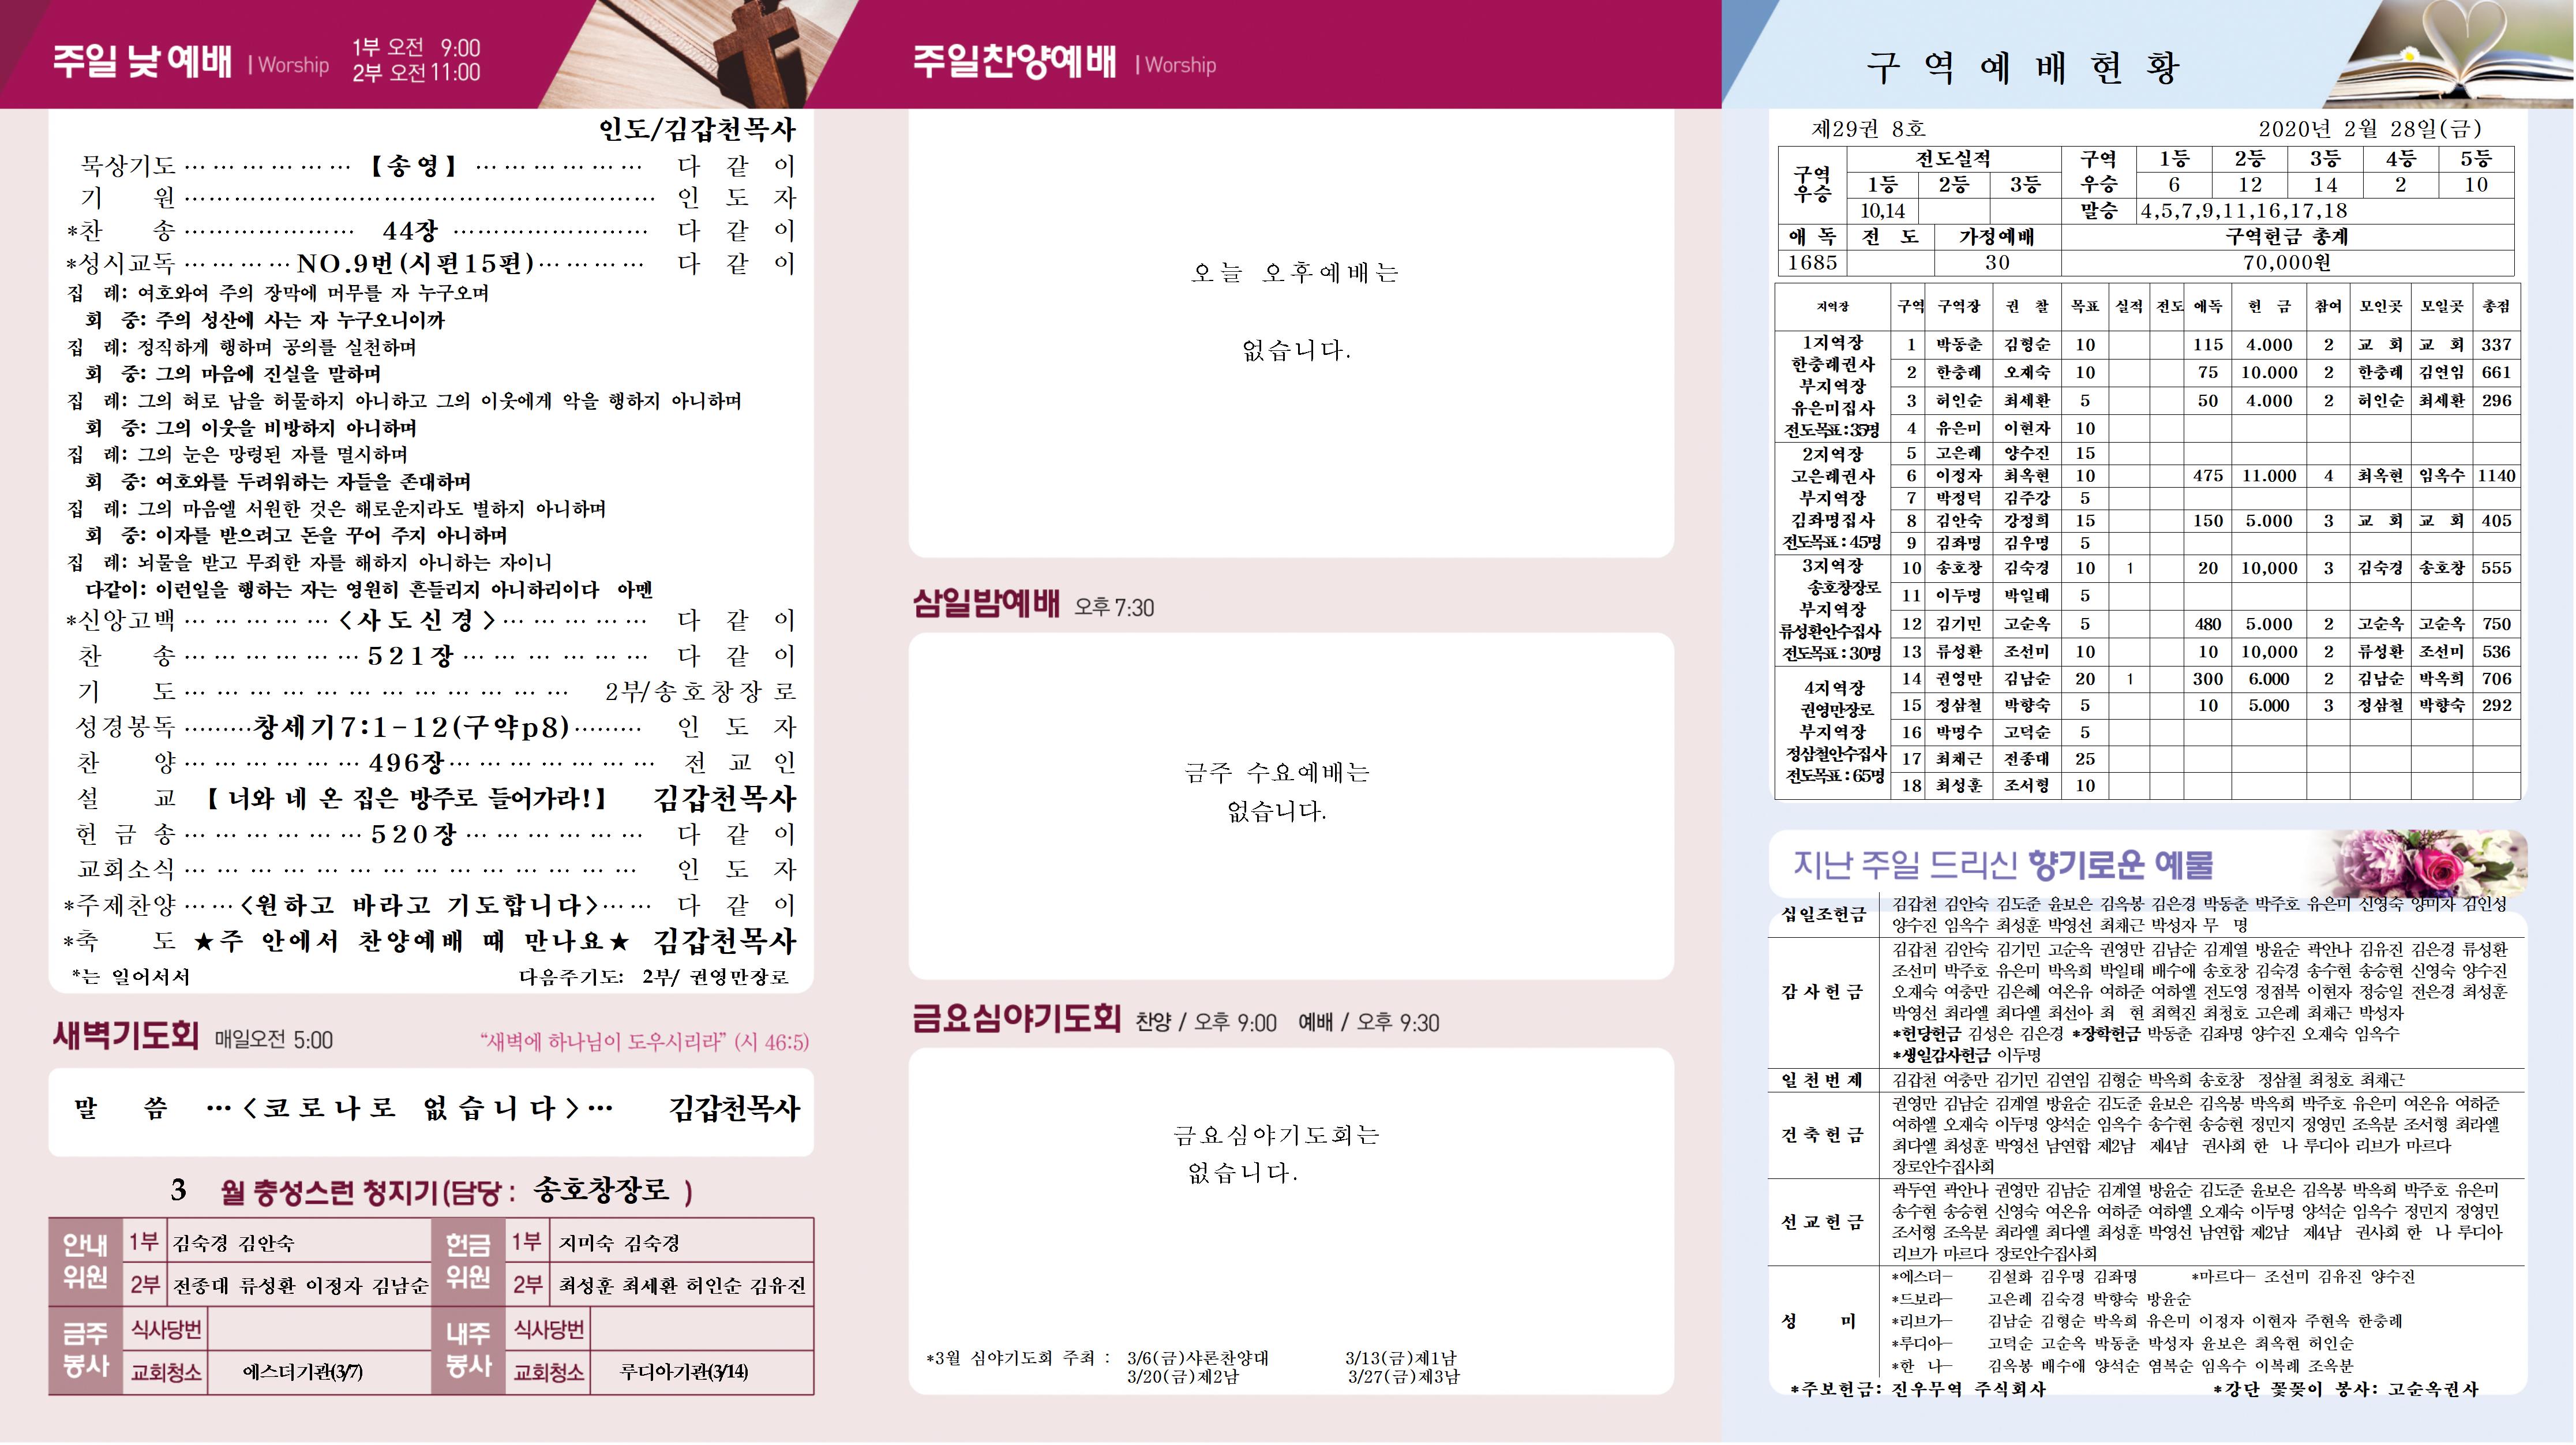The image size is (2576, 1445).
Task: Click '오후 7:30' service time
Action: pos(1114,608)
